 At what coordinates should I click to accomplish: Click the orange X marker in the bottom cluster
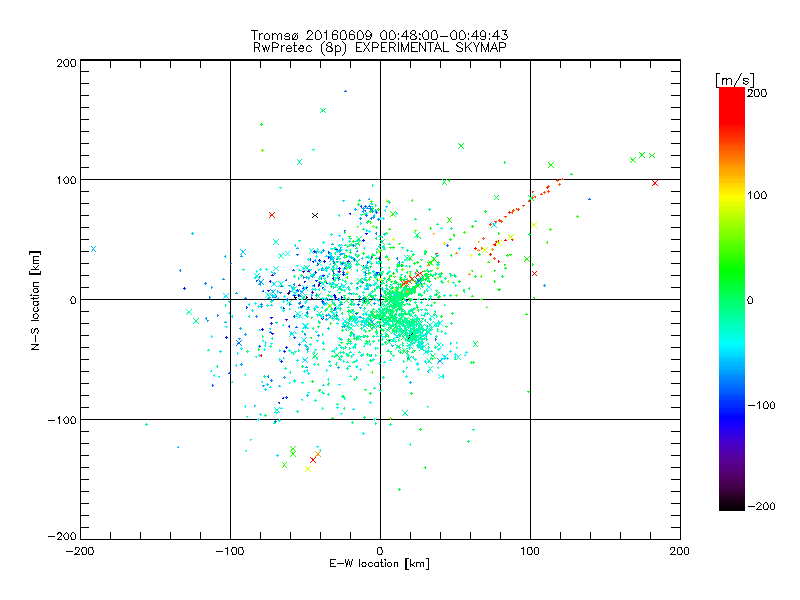(318, 454)
